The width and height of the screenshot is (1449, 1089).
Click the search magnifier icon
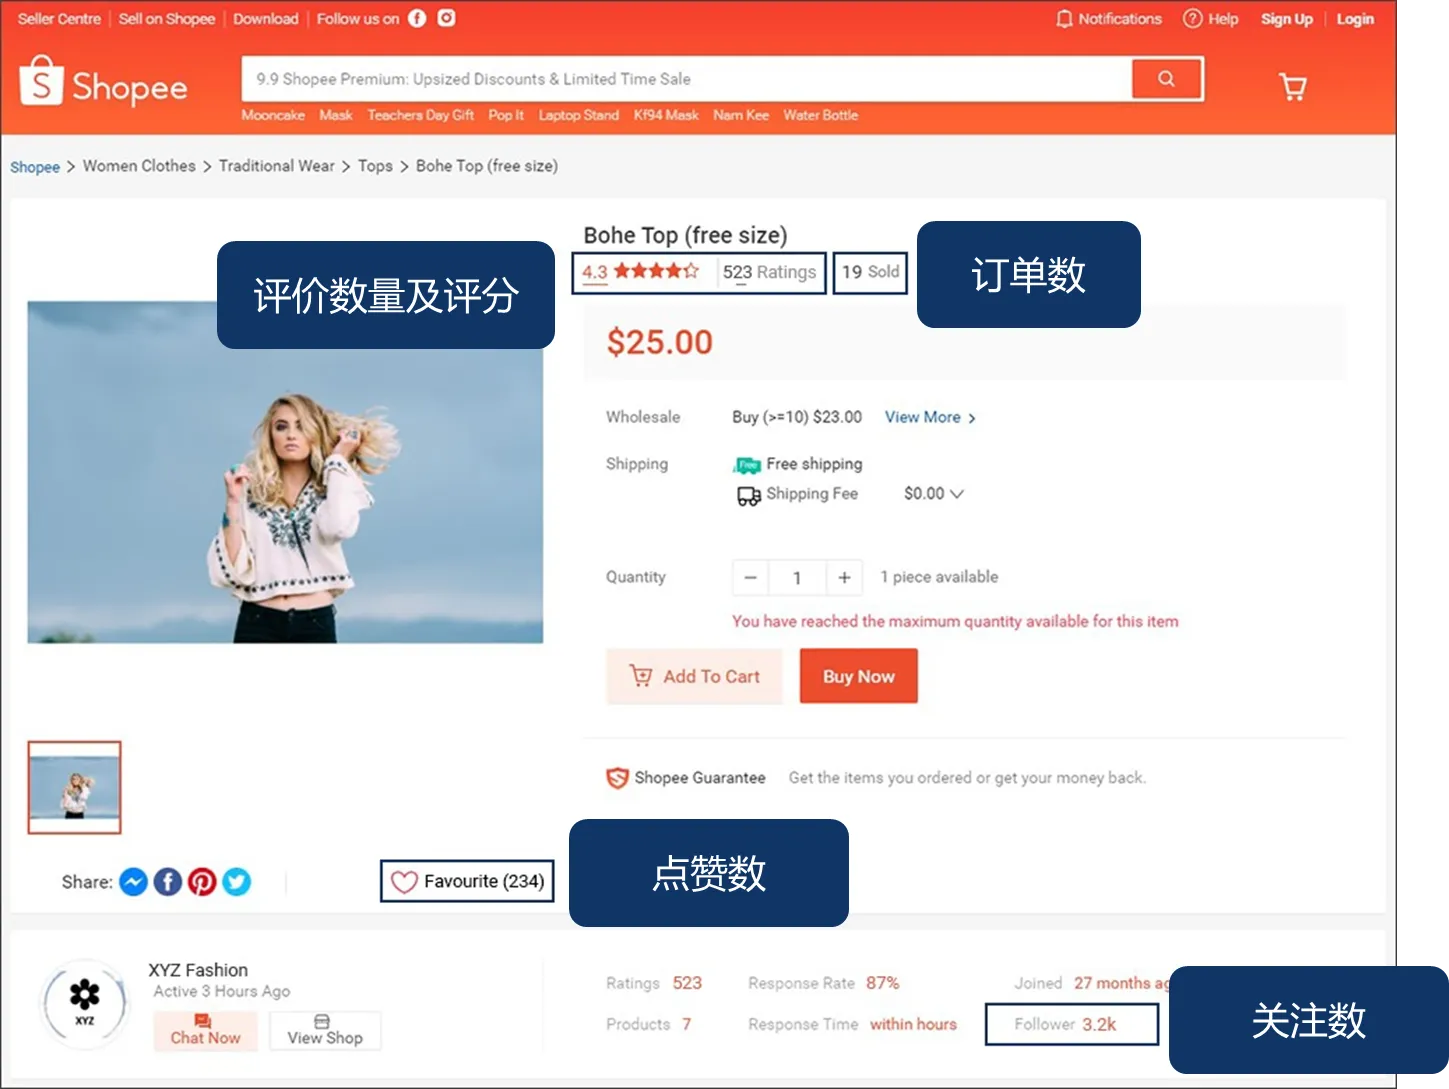click(x=1167, y=78)
